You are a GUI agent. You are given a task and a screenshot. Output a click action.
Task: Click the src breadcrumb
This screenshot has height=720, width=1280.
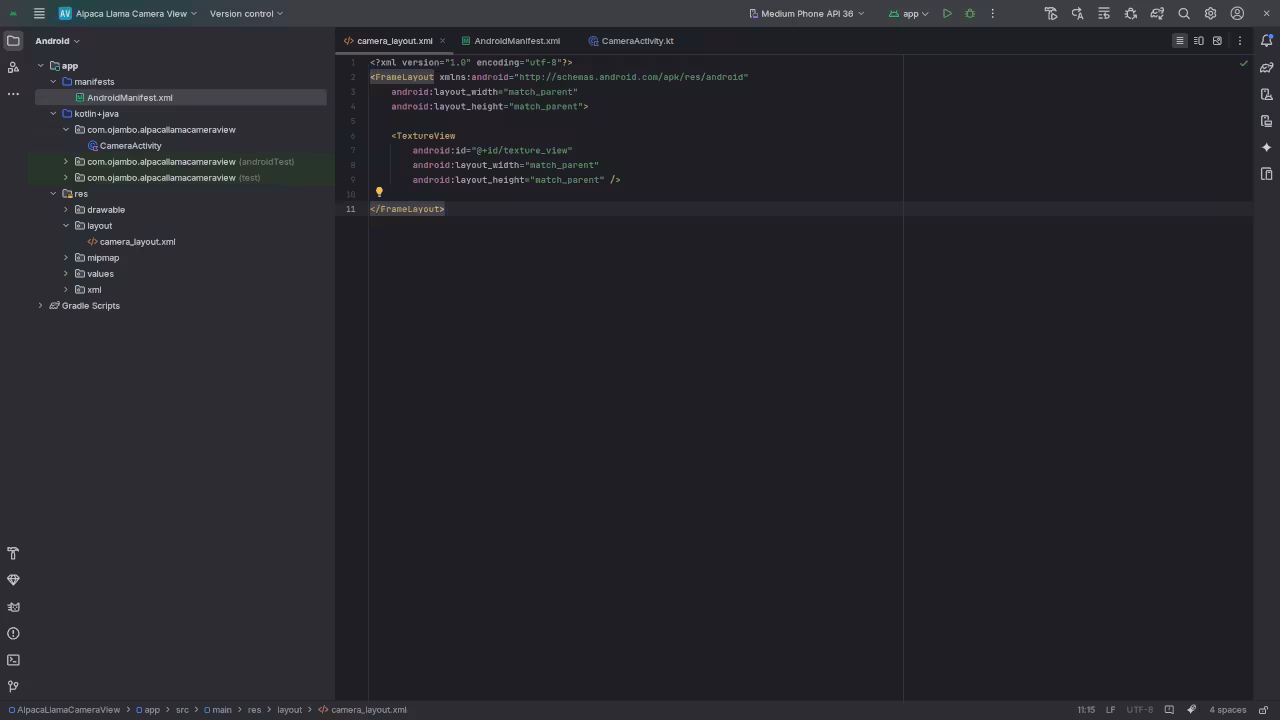182,710
